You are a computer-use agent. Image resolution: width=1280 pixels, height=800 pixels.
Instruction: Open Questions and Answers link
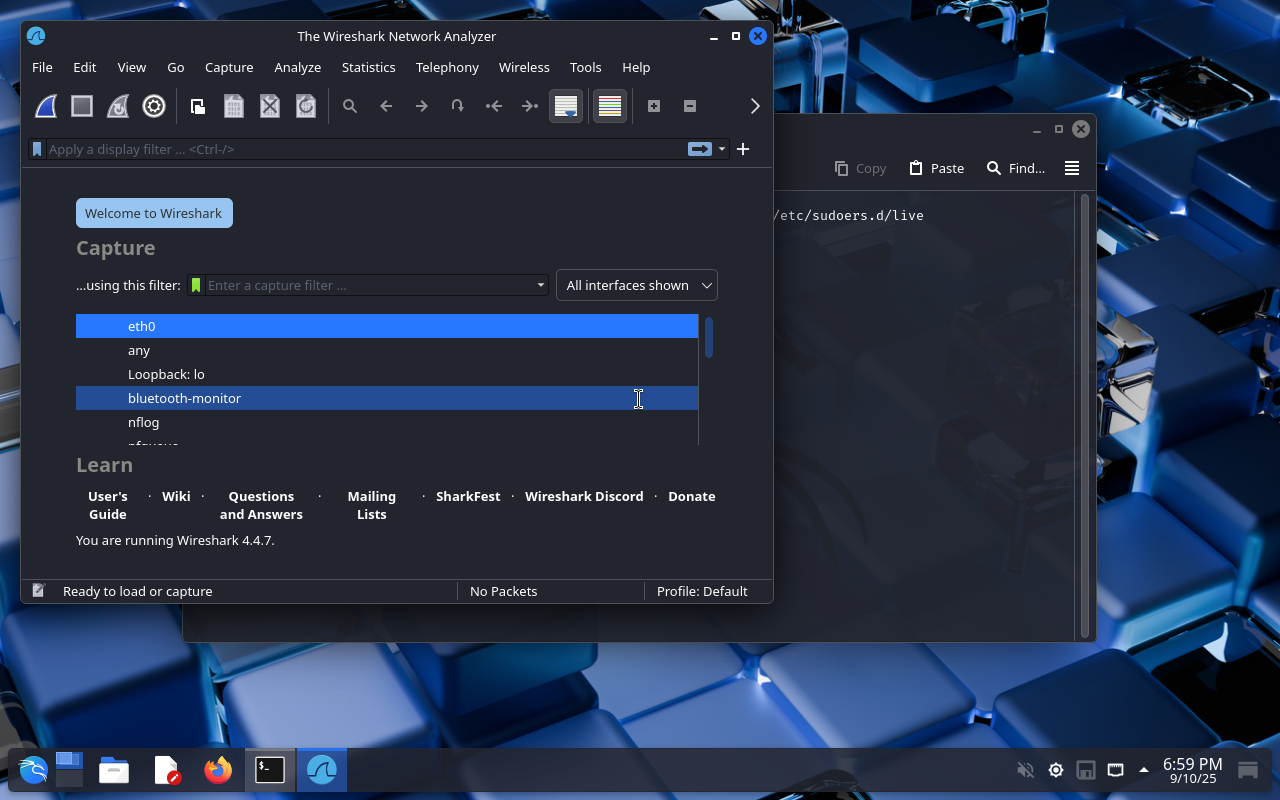261,505
